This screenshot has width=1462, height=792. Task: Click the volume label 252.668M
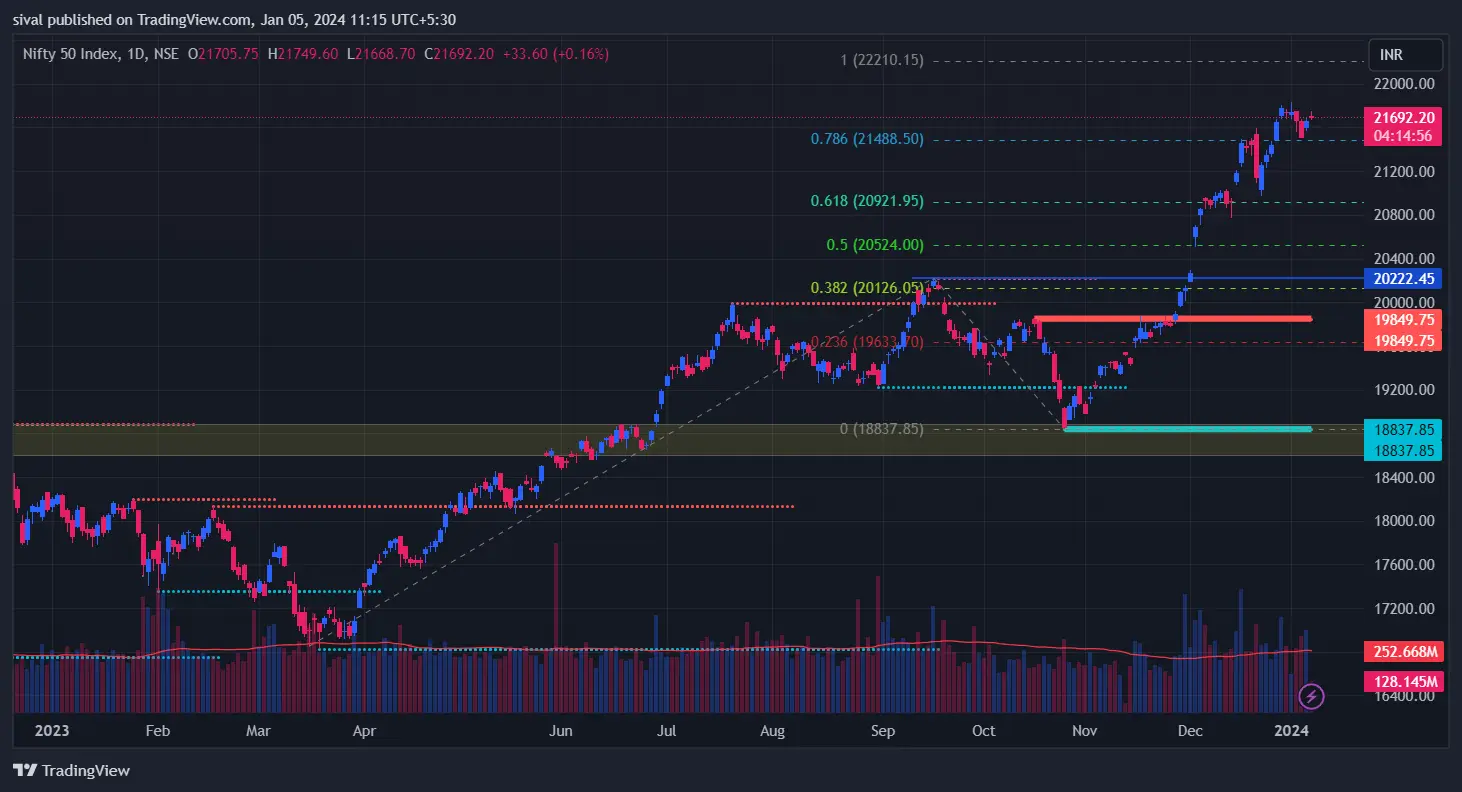(x=1403, y=652)
